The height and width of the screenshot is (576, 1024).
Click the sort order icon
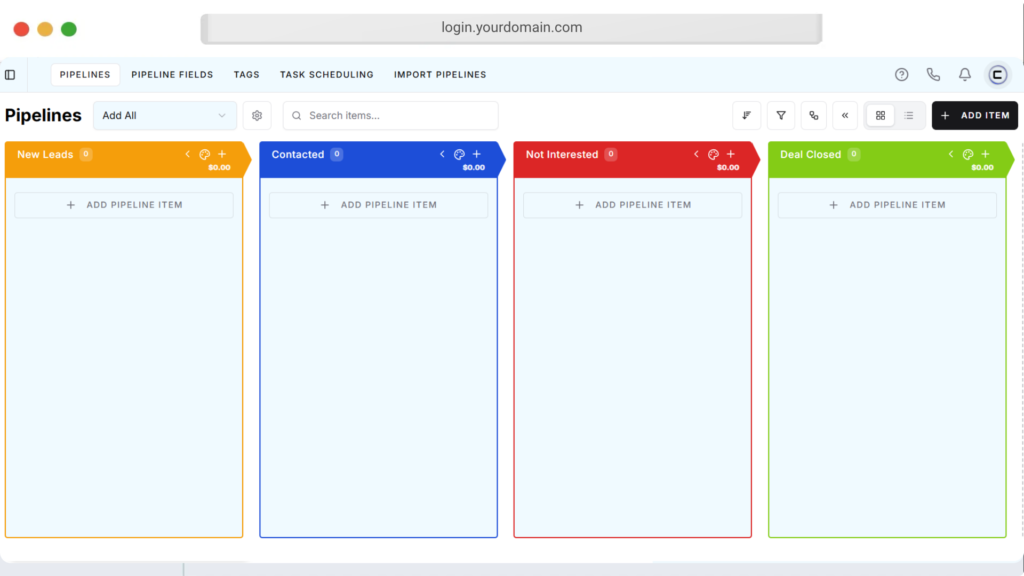coord(747,116)
